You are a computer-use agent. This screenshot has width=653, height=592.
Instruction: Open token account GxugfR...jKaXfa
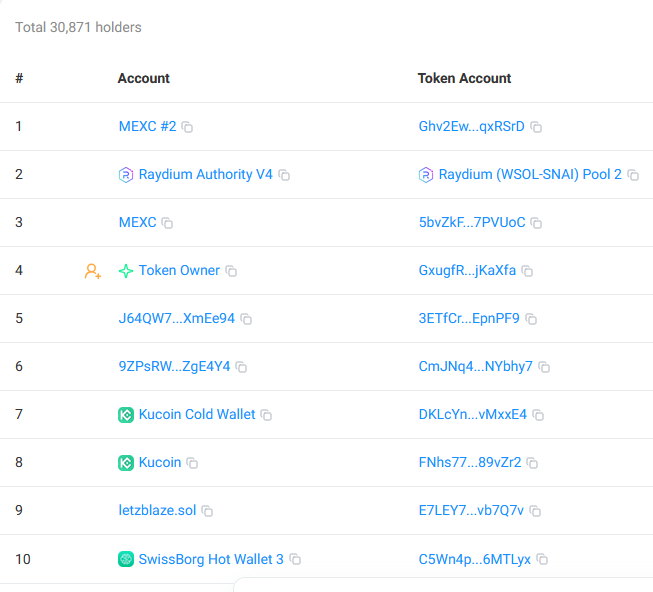467,270
